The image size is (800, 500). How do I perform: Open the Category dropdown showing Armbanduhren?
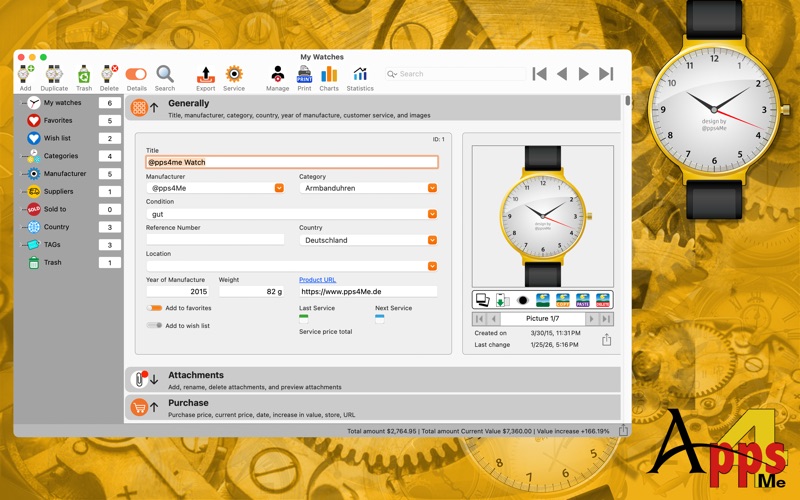click(432, 188)
